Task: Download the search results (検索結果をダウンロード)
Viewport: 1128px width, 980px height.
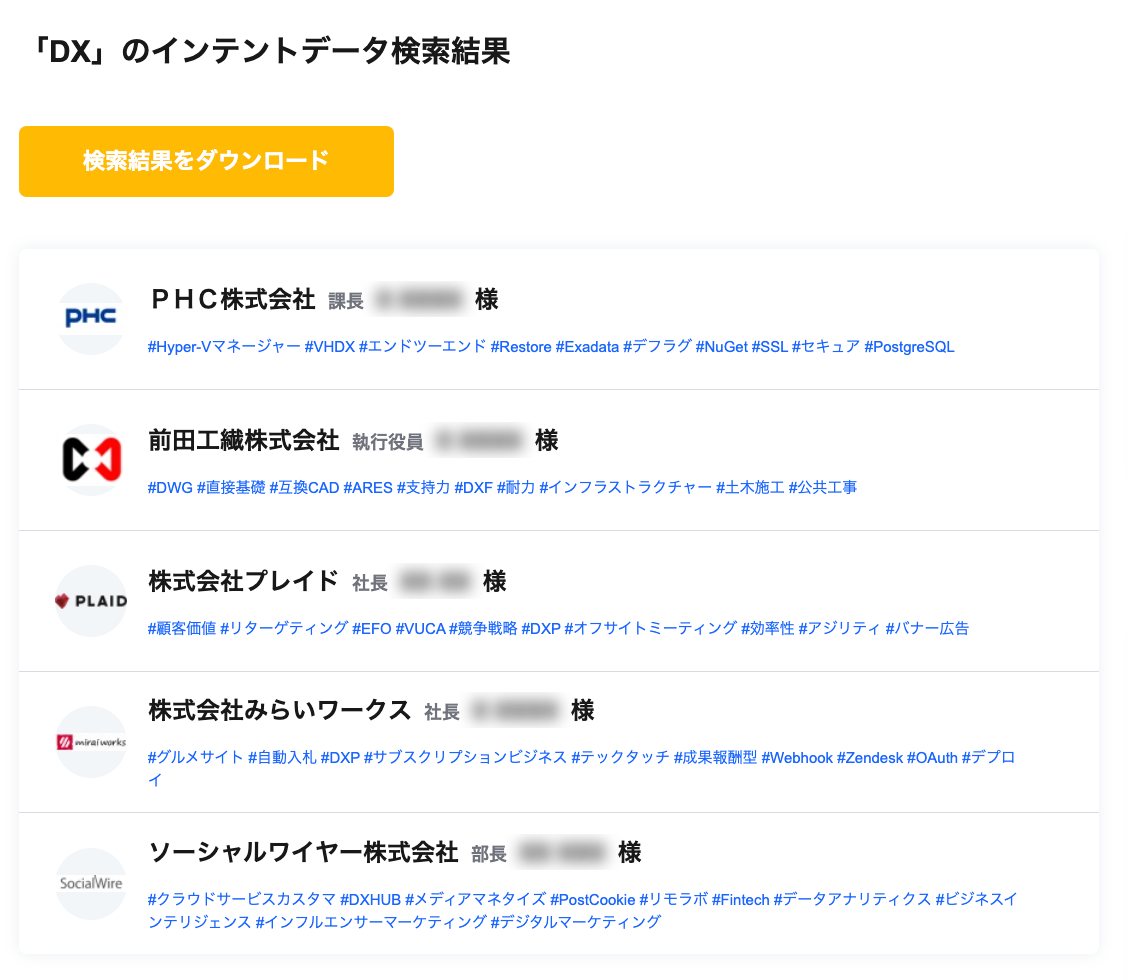Action: point(206,161)
